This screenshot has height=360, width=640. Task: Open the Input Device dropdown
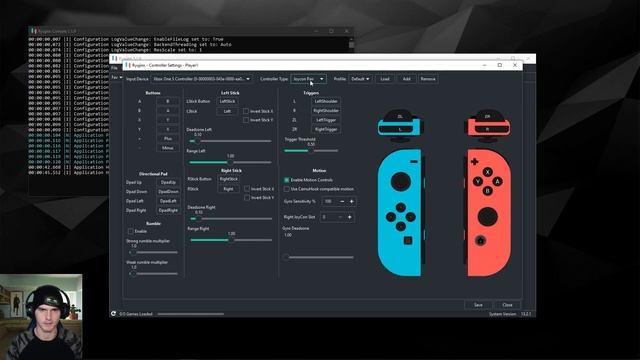pyautogui.click(x=202, y=79)
